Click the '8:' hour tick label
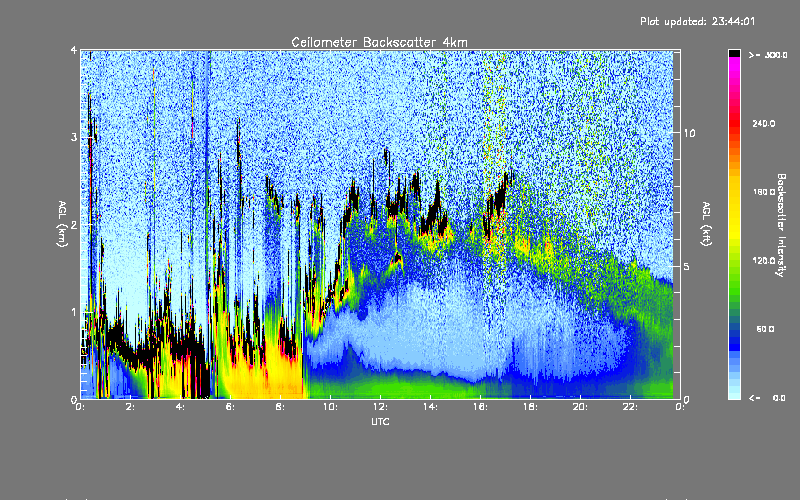Image resolution: width=800 pixels, height=500 pixels. click(x=280, y=407)
